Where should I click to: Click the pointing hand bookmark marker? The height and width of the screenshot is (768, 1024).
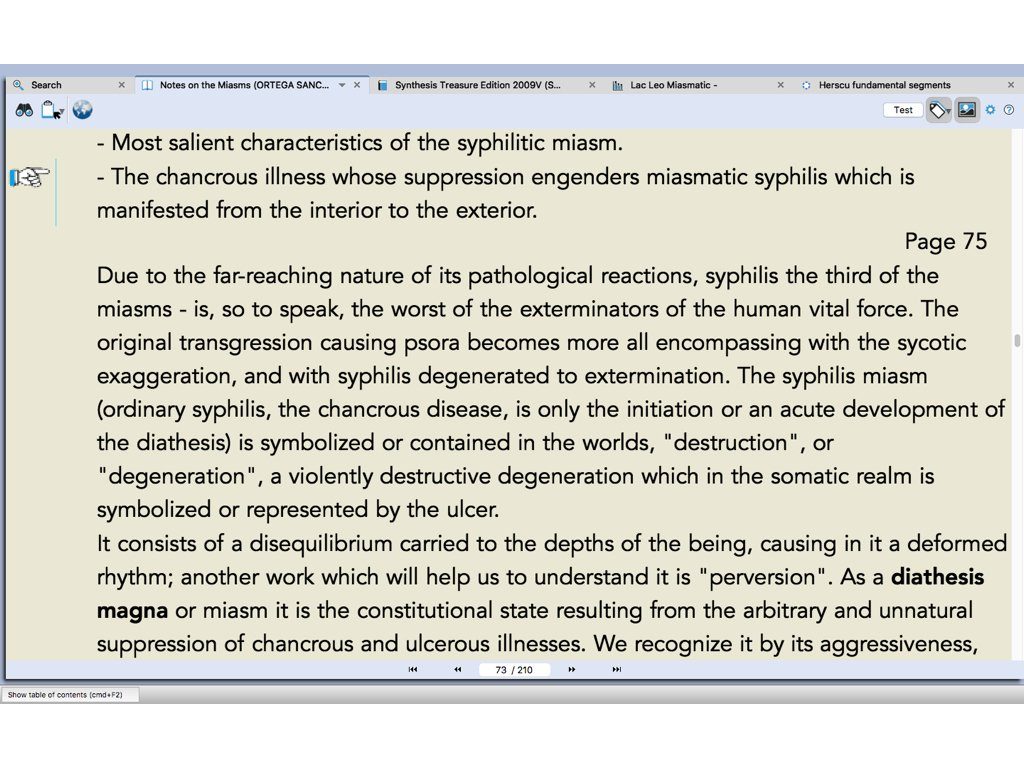[30, 178]
